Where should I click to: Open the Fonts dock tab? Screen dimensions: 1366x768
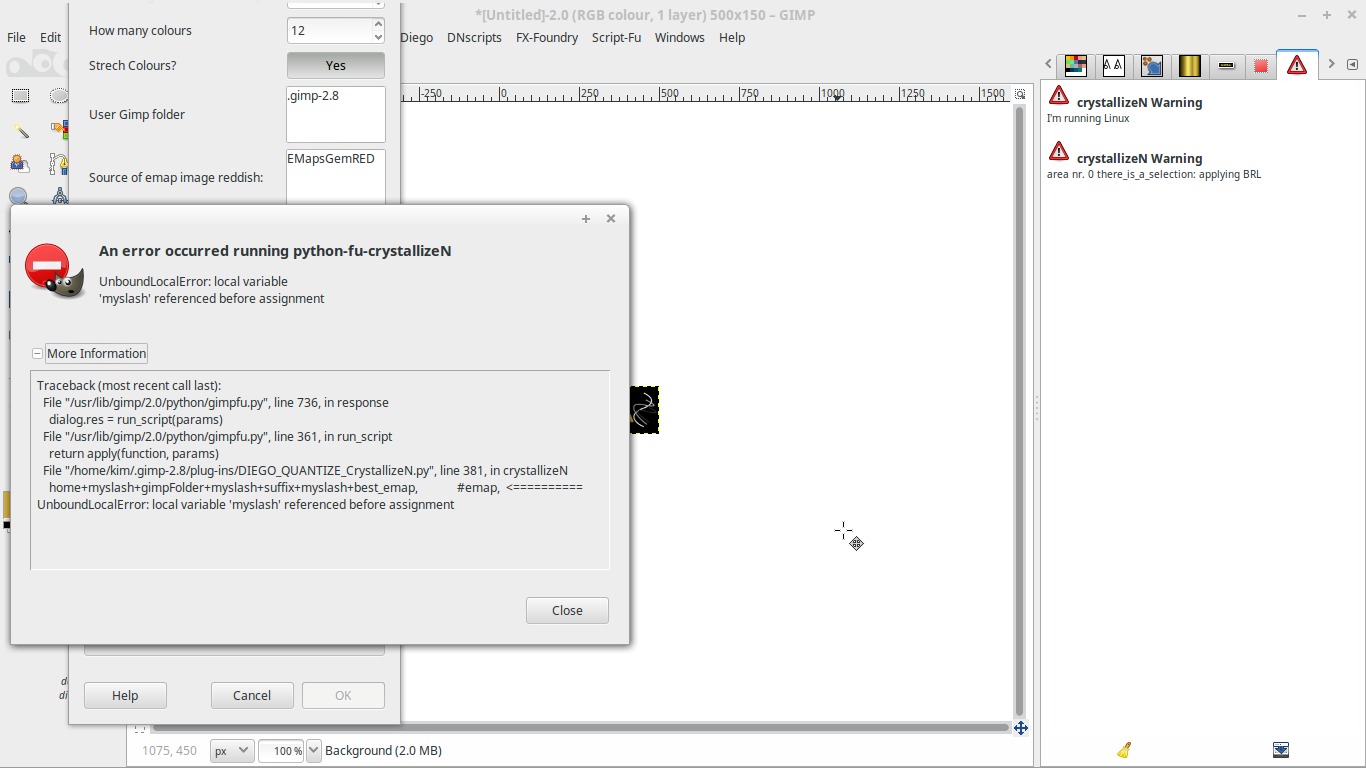pos(1113,65)
